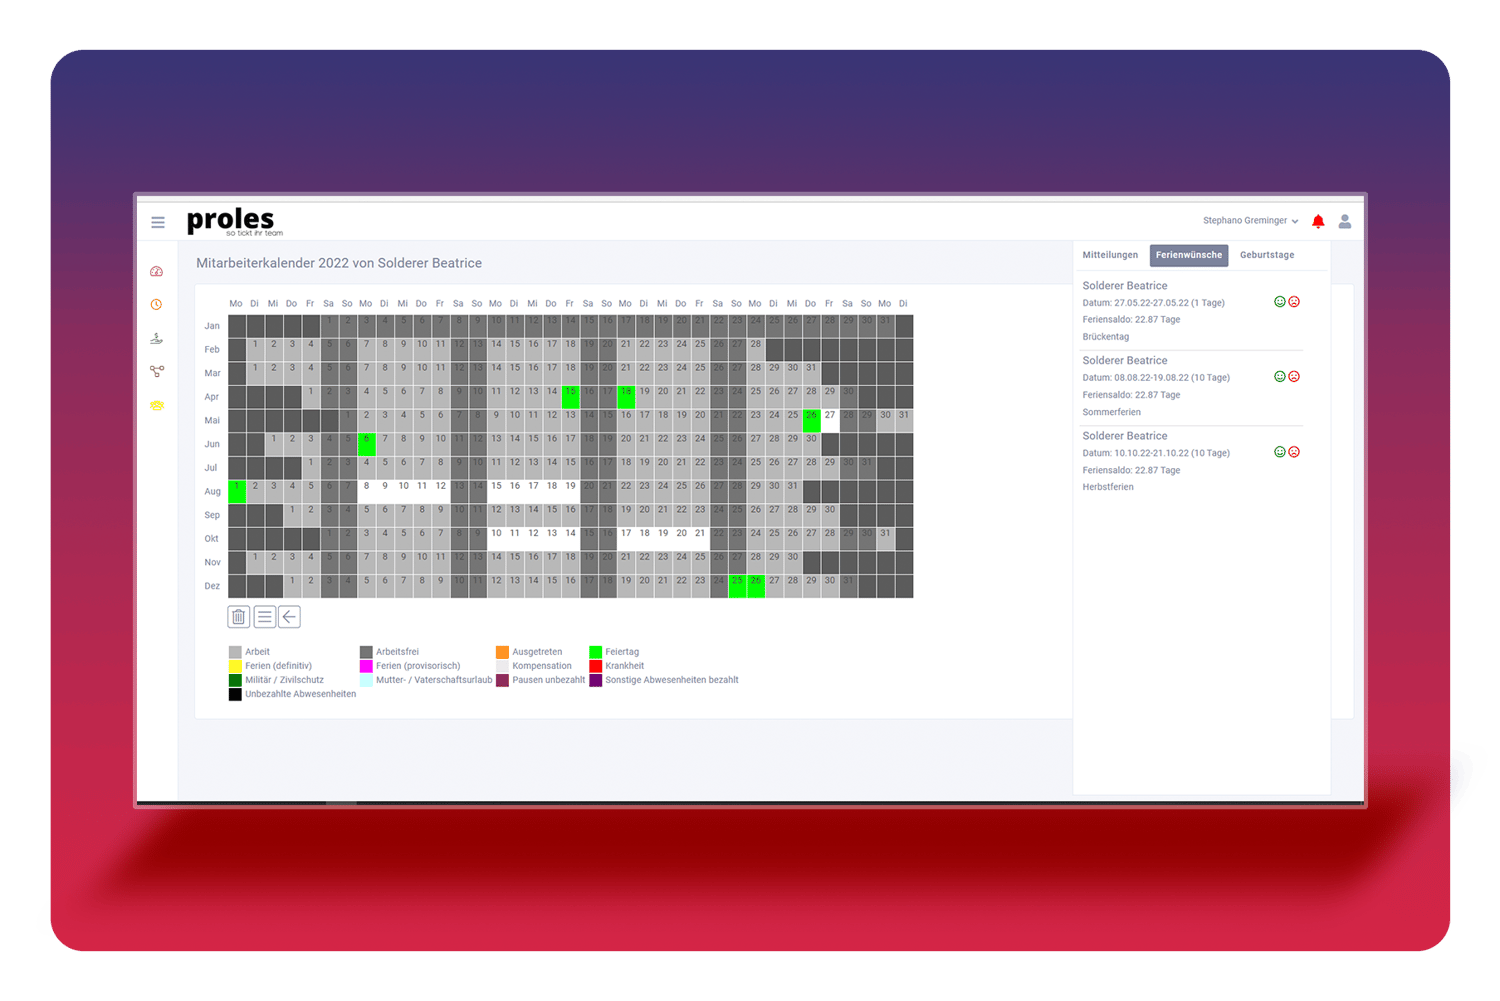Click the 'Pausen unbezahlt' legend label

[549, 680]
